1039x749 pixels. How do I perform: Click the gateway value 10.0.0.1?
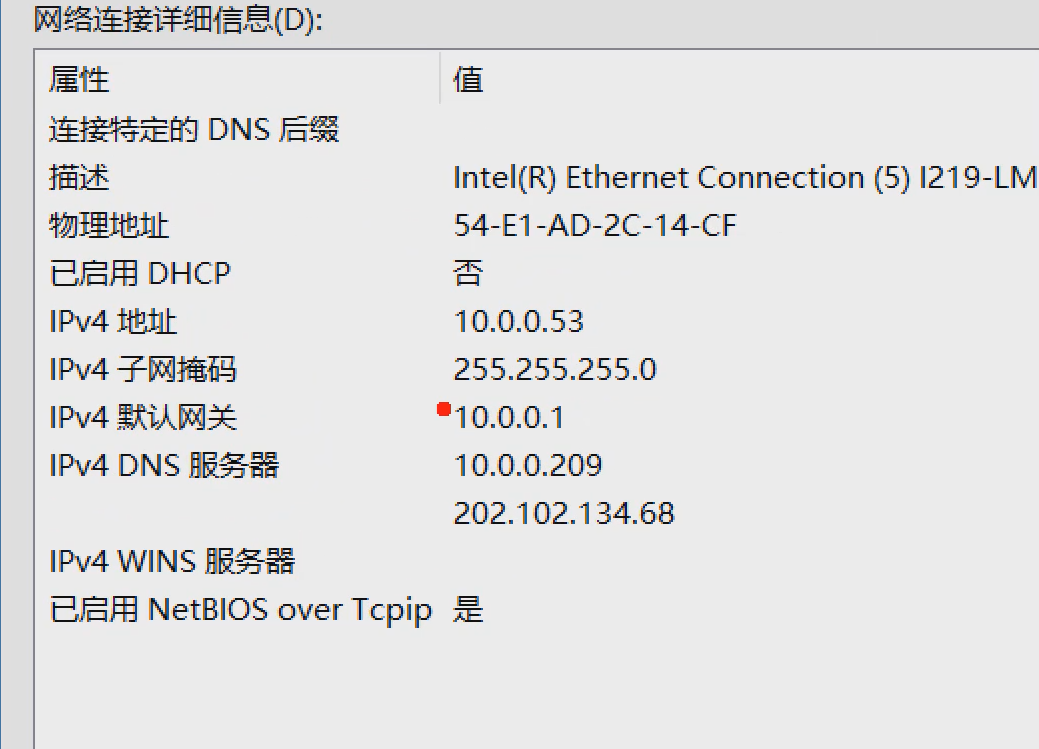(509, 418)
